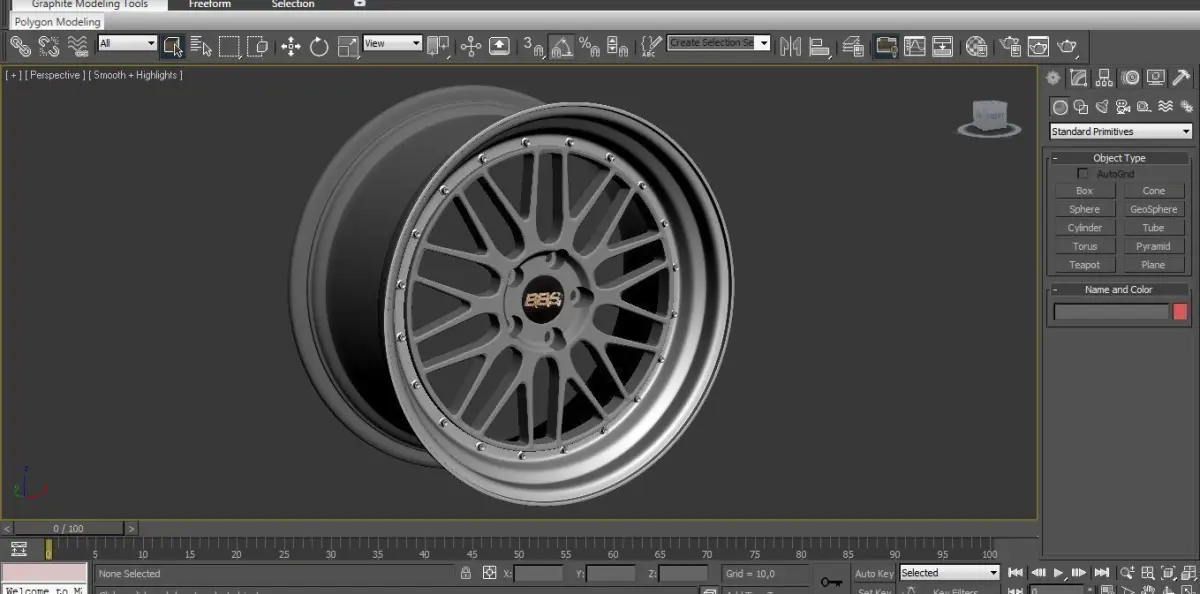
Task: Switch to Utilities command panel tab
Action: pos(1181,77)
